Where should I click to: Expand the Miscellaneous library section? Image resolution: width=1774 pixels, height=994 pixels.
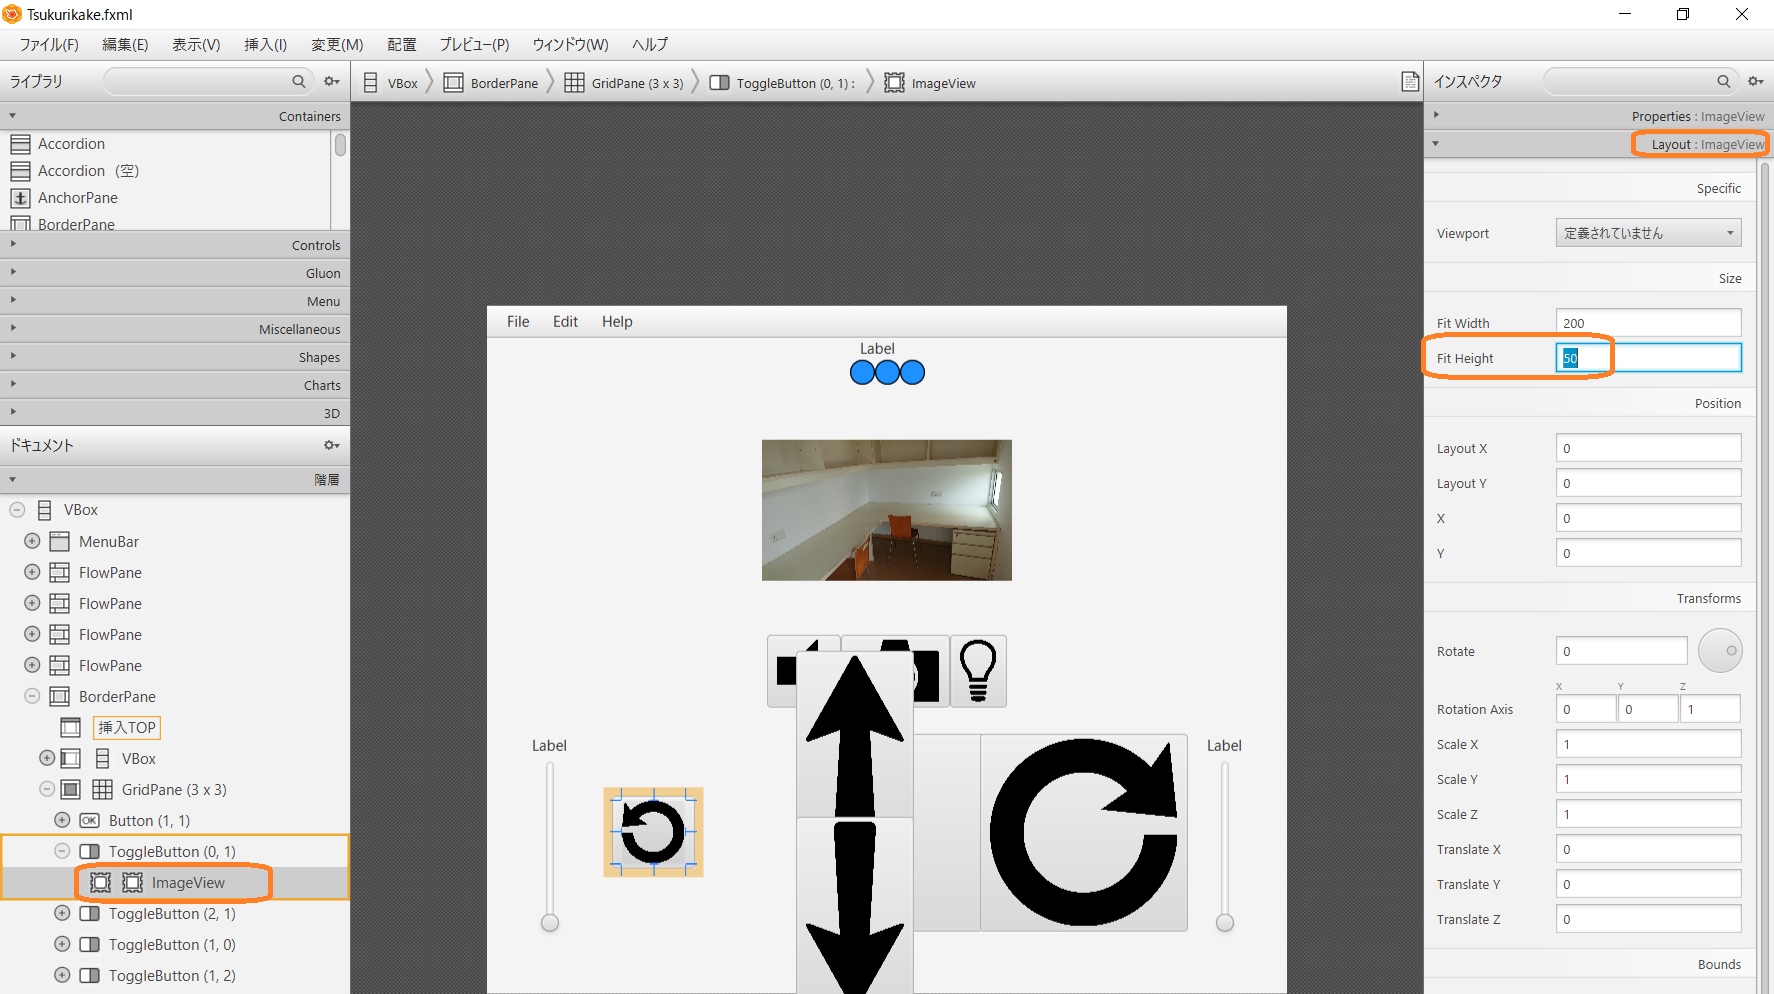[x=175, y=329]
